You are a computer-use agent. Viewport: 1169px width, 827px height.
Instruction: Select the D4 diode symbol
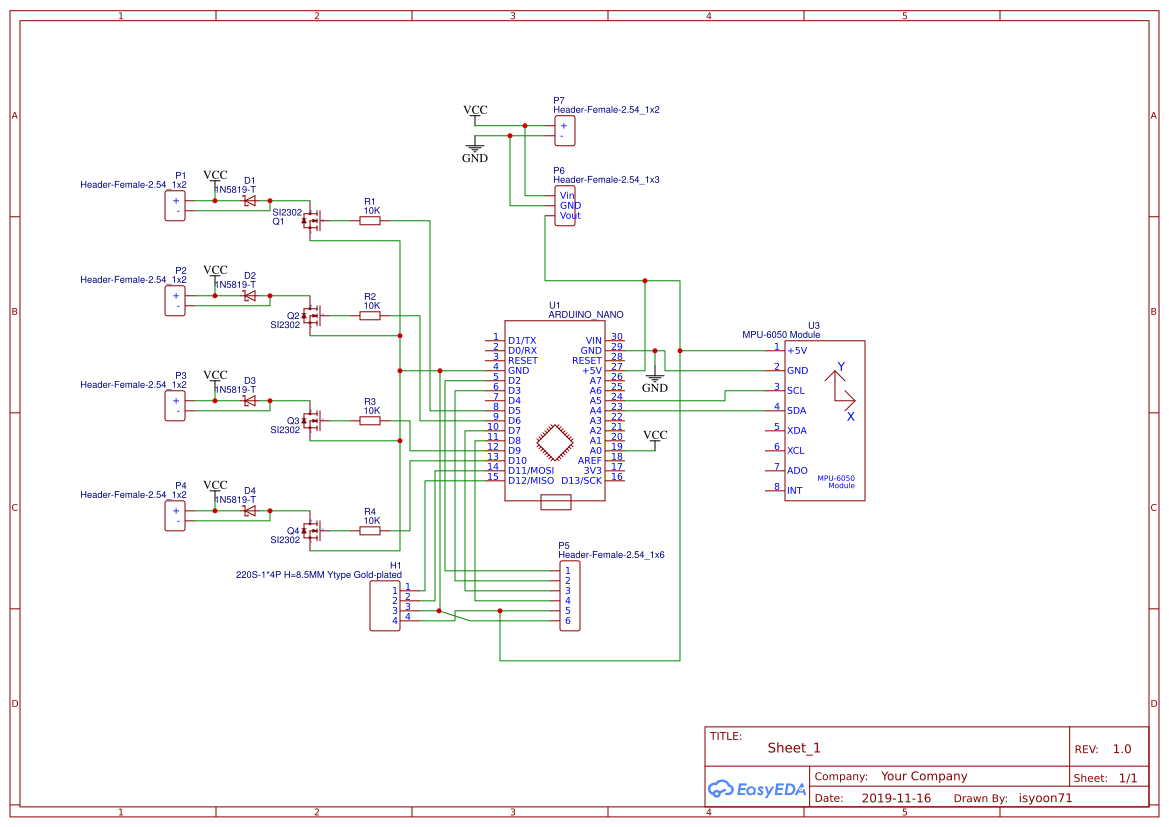(x=250, y=511)
